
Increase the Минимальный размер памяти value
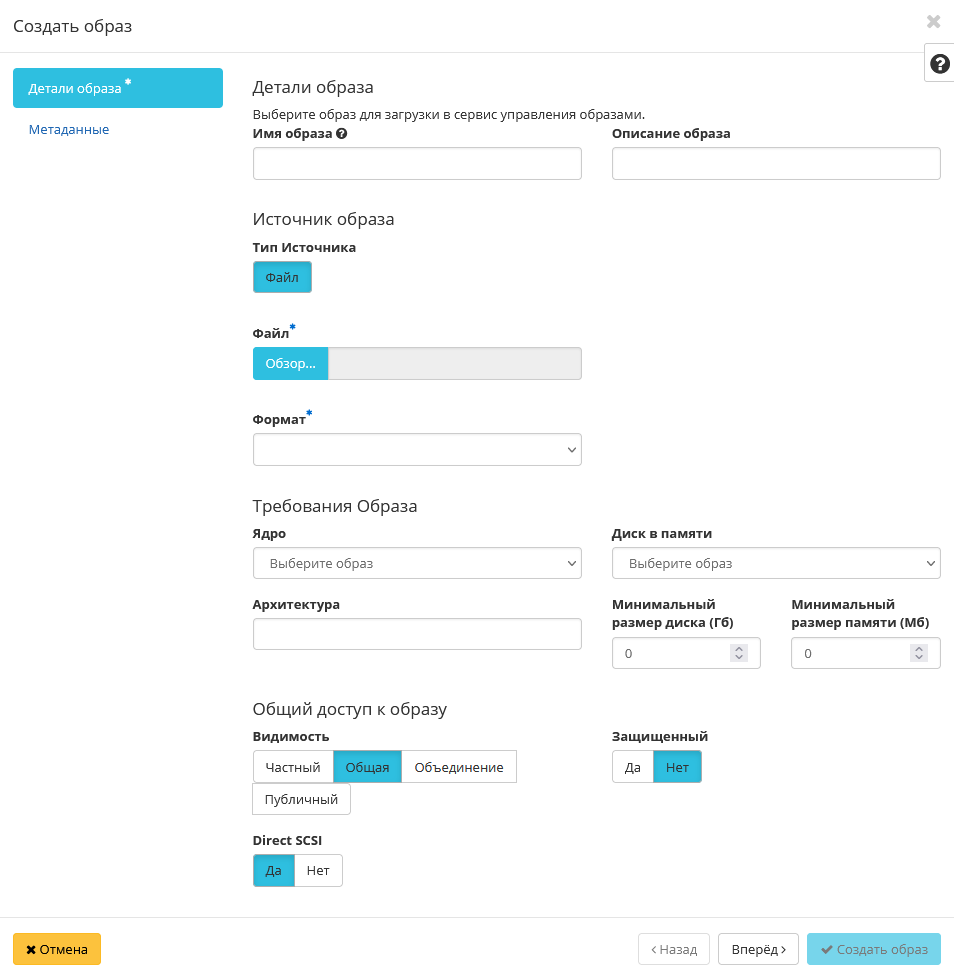[x=918, y=648]
